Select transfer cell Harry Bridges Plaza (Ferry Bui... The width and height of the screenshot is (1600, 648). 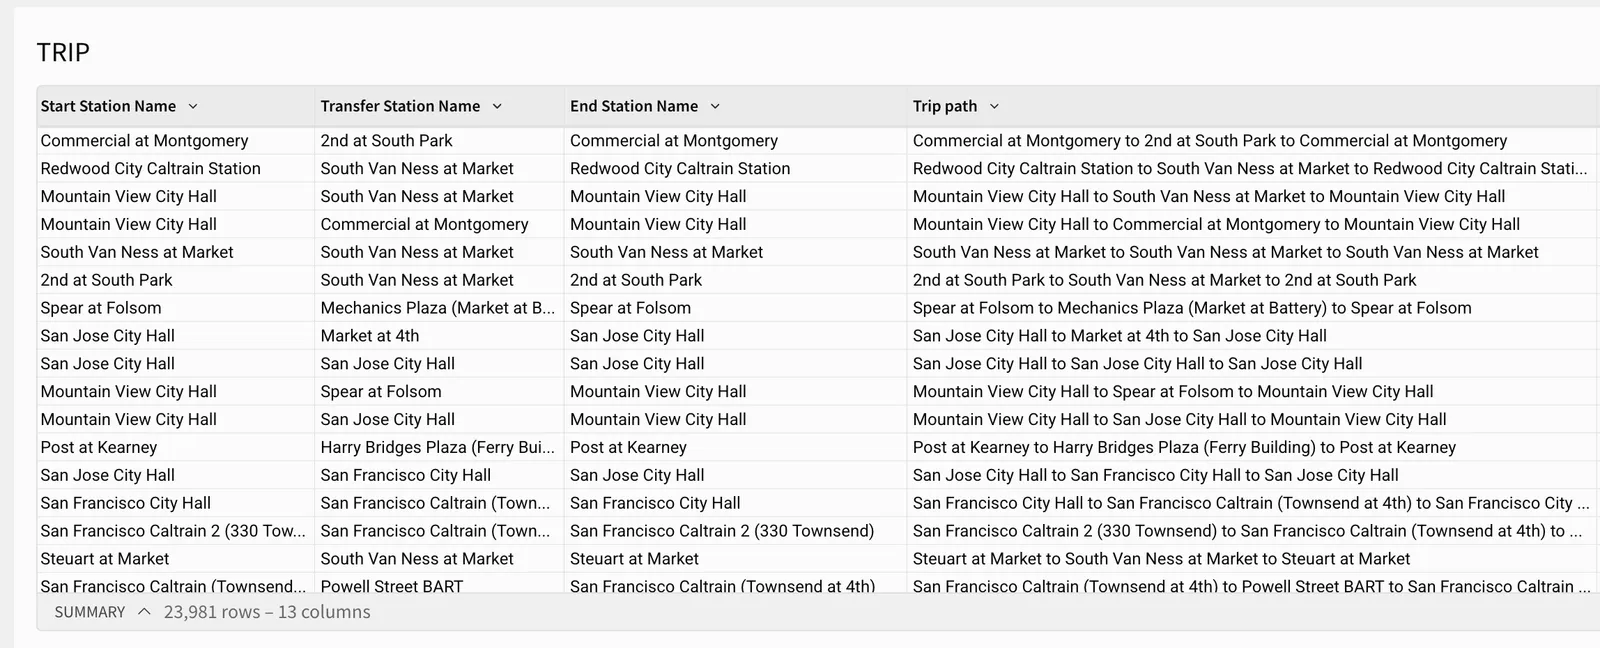tap(437, 448)
